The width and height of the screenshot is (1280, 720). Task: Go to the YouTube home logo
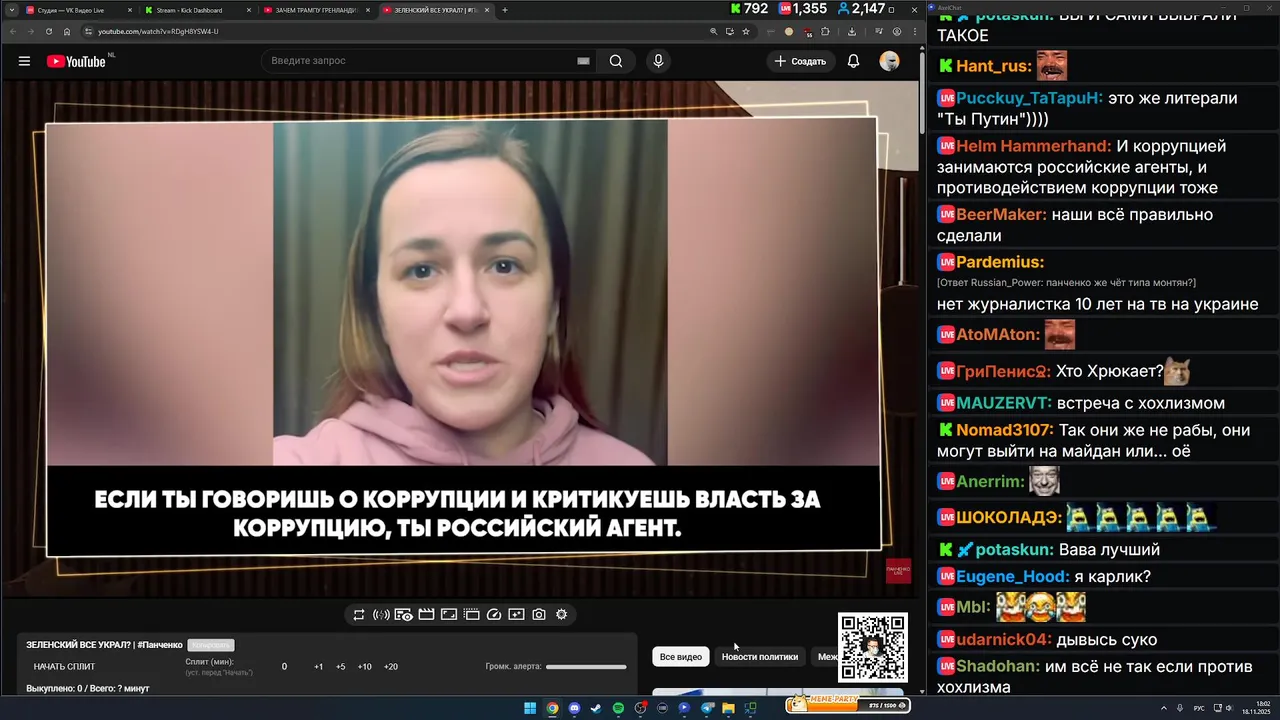76,61
